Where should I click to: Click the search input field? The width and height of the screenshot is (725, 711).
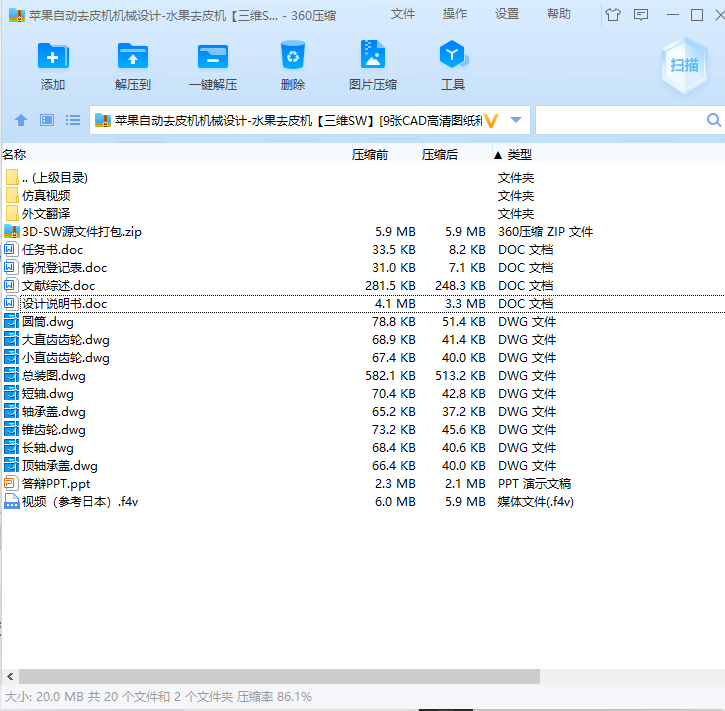coord(621,121)
